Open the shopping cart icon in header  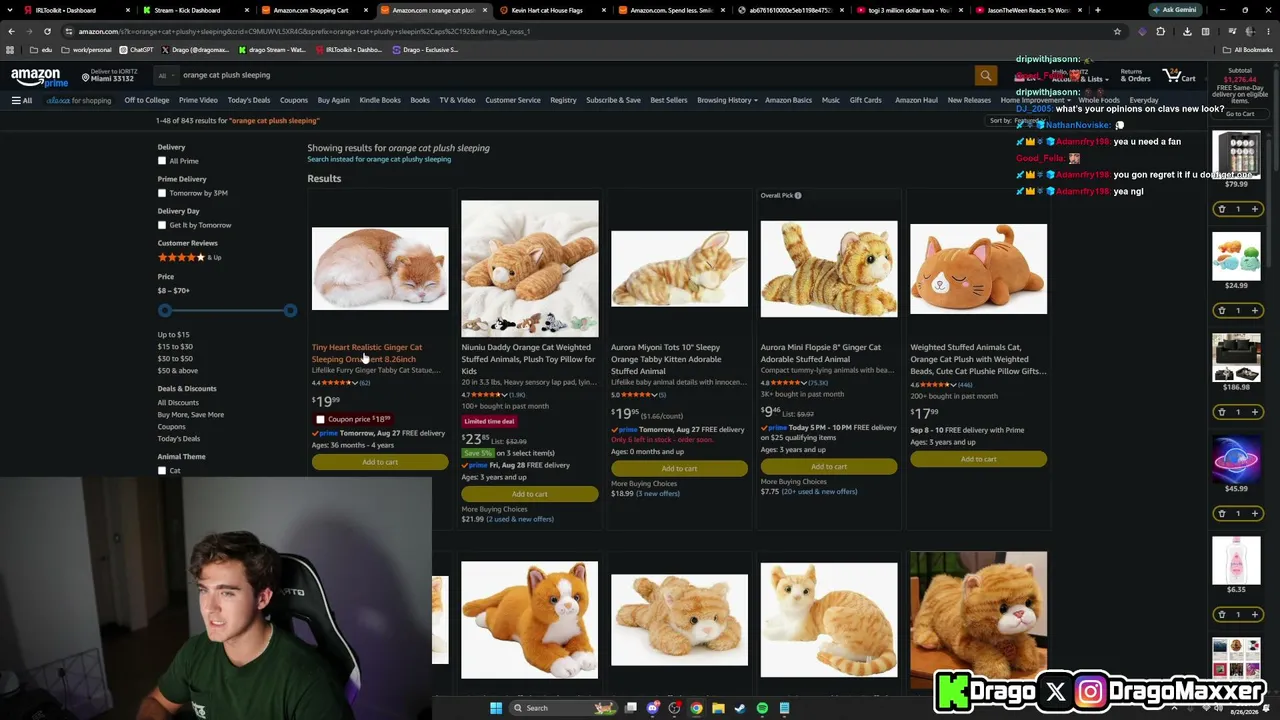click(x=1179, y=76)
